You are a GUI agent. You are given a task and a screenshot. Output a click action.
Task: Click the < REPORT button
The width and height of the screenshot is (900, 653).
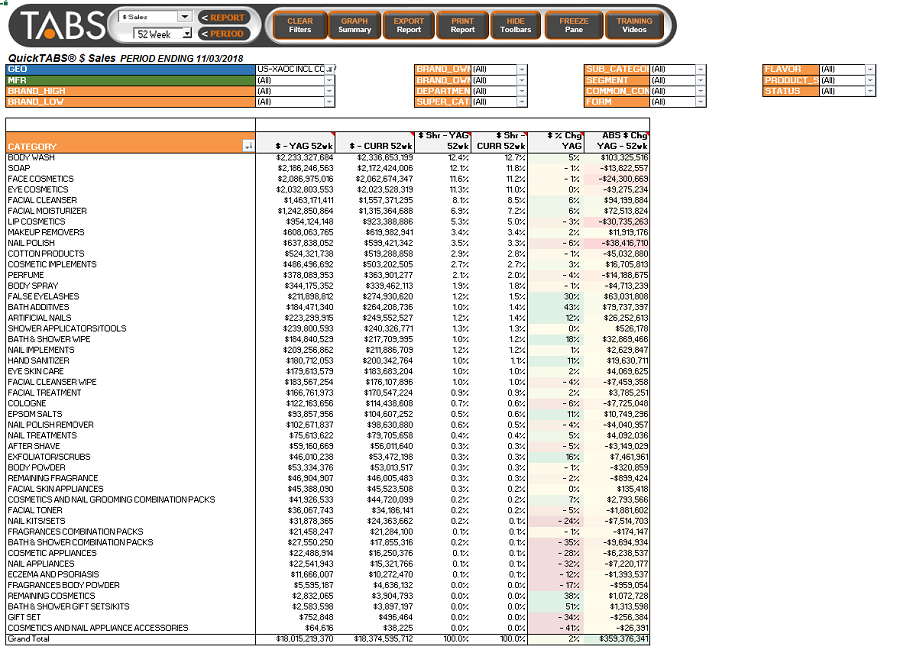pos(223,18)
